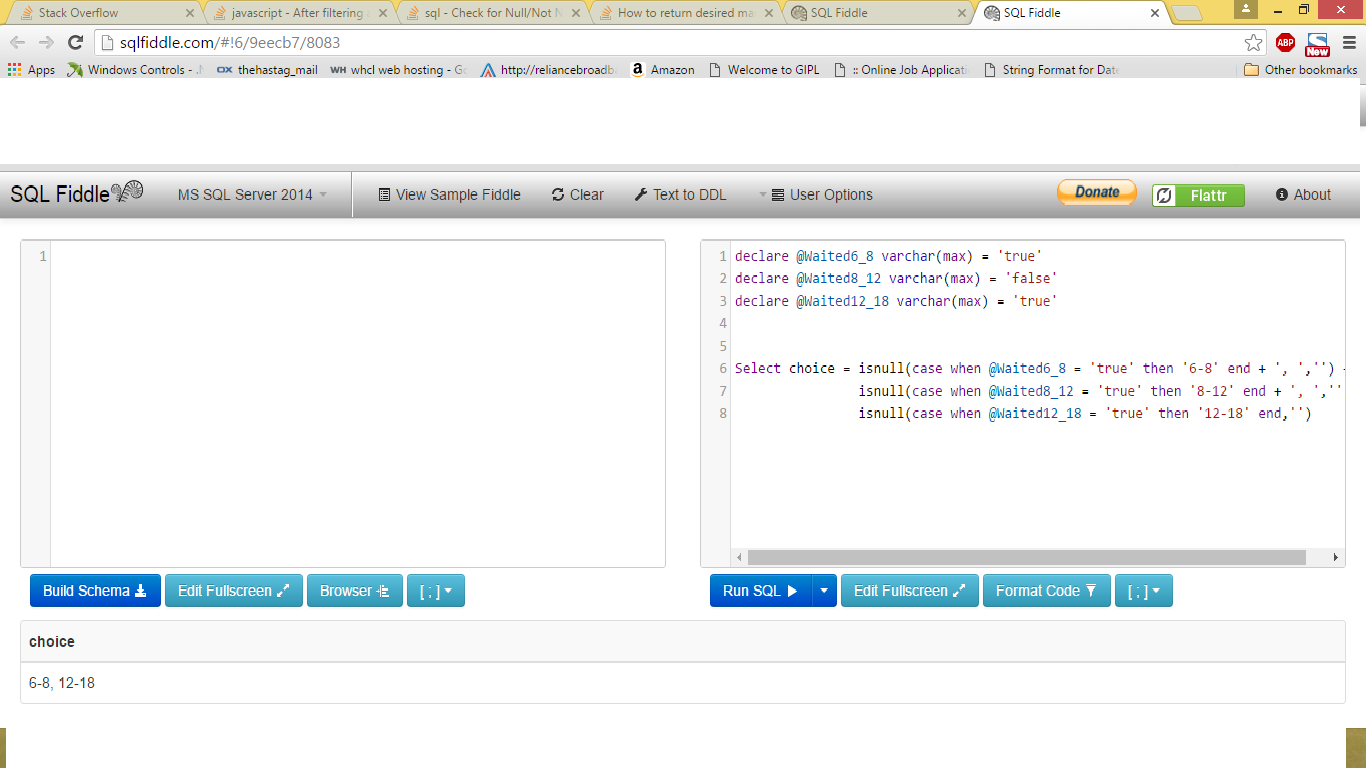This screenshot has width=1366, height=768.
Task: Close the How to return desired tab
Action: (x=770, y=13)
